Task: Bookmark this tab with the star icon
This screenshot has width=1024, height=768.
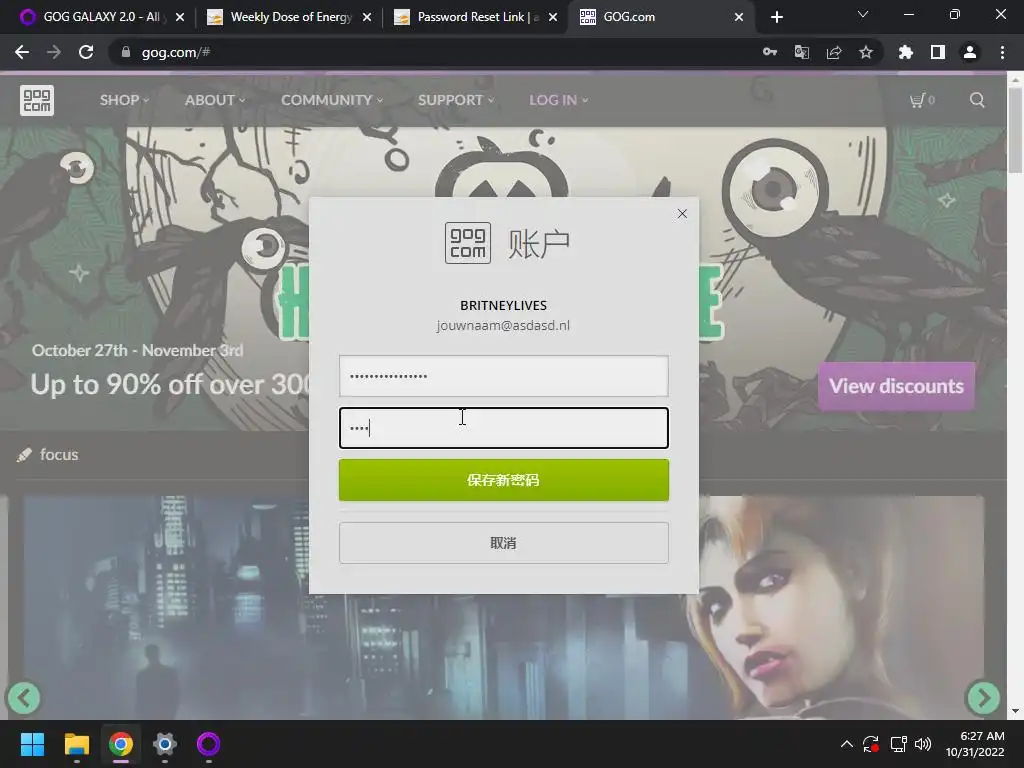Action: pyautogui.click(x=866, y=52)
